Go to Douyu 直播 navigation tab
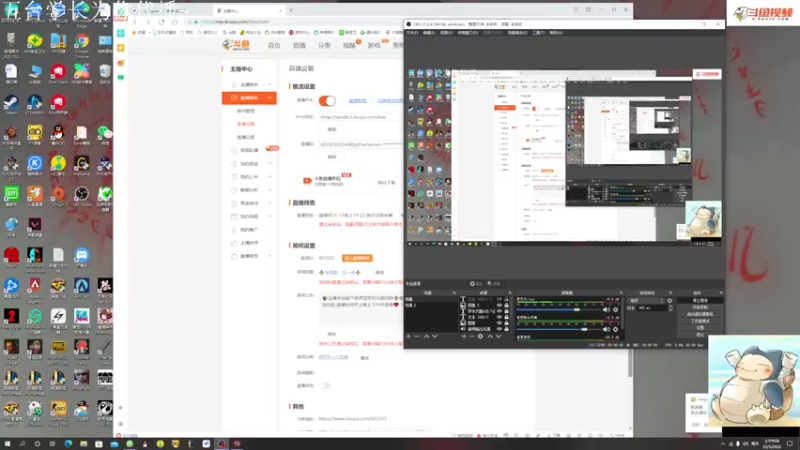The height and width of the screenshot is (450, 800). click(299, 45)
